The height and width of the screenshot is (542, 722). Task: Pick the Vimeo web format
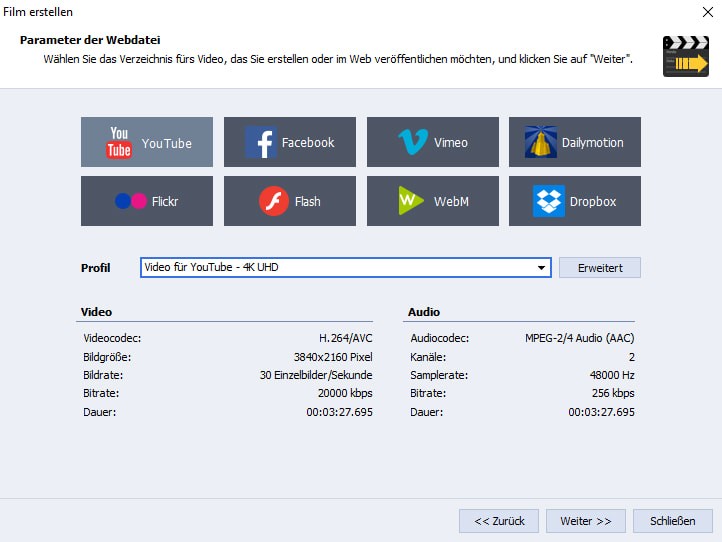pyautogui.click(x=433, y=143)
